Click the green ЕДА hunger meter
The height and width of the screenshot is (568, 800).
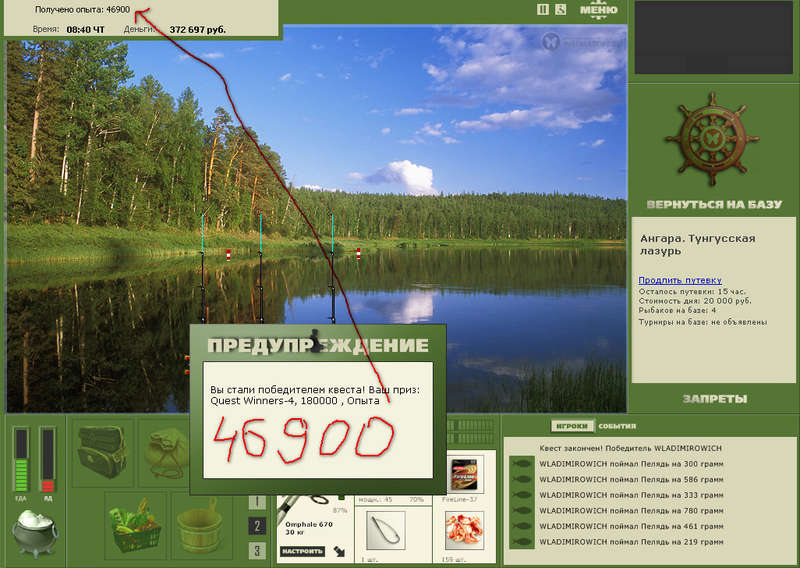[x=21, y=460]
